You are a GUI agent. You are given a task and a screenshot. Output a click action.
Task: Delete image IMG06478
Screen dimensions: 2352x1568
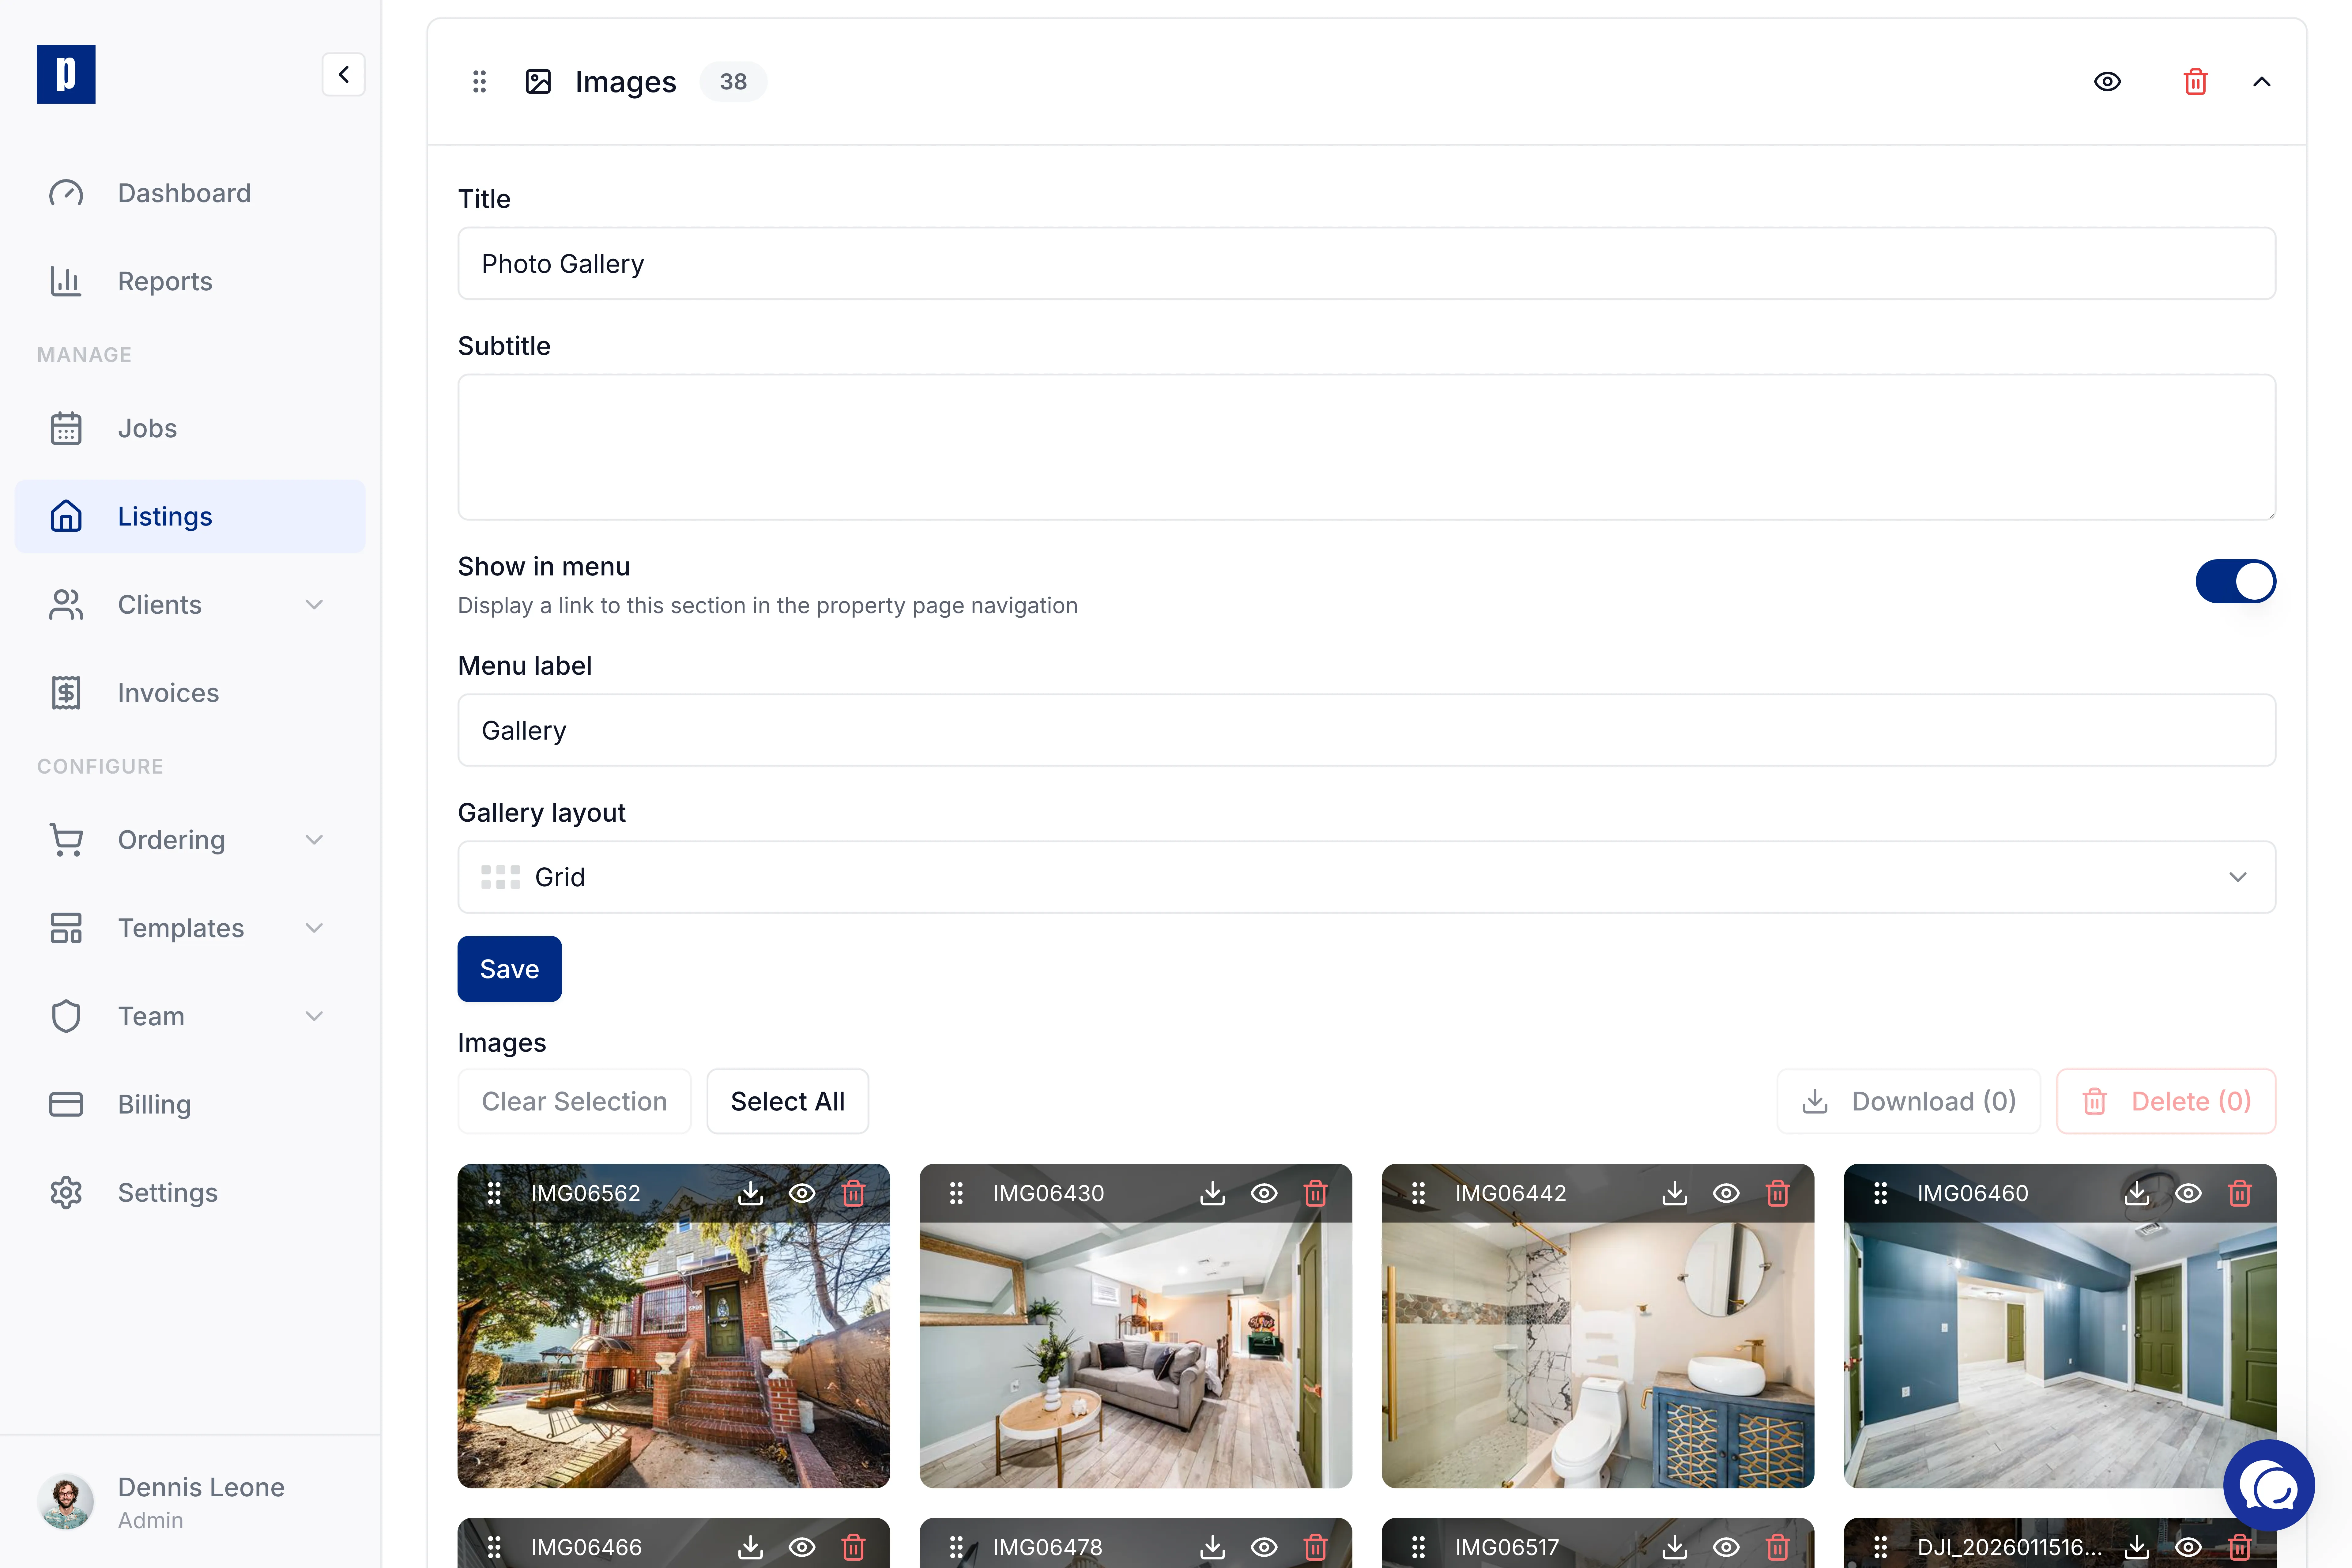tap(1315, 1547)
